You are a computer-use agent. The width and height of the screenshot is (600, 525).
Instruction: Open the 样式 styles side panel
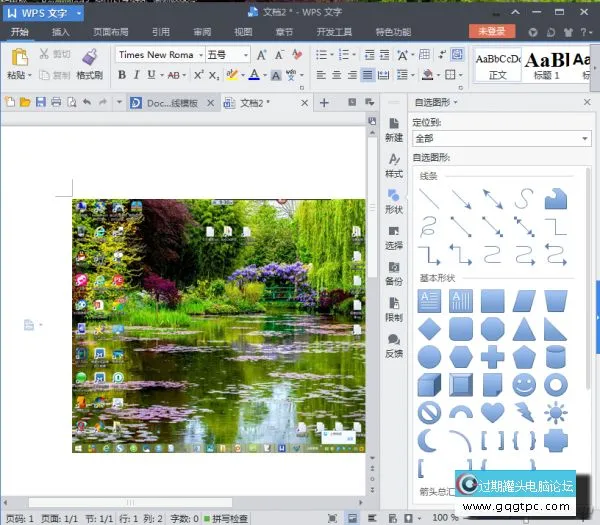pos(394,165)
